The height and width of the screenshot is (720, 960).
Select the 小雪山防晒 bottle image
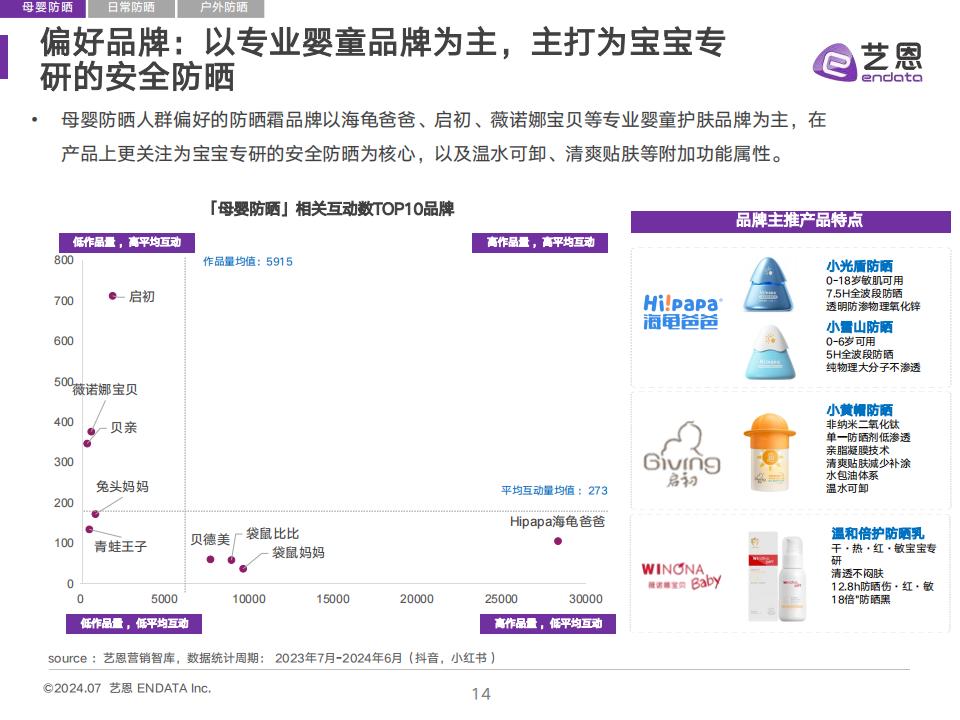point(770,353)
